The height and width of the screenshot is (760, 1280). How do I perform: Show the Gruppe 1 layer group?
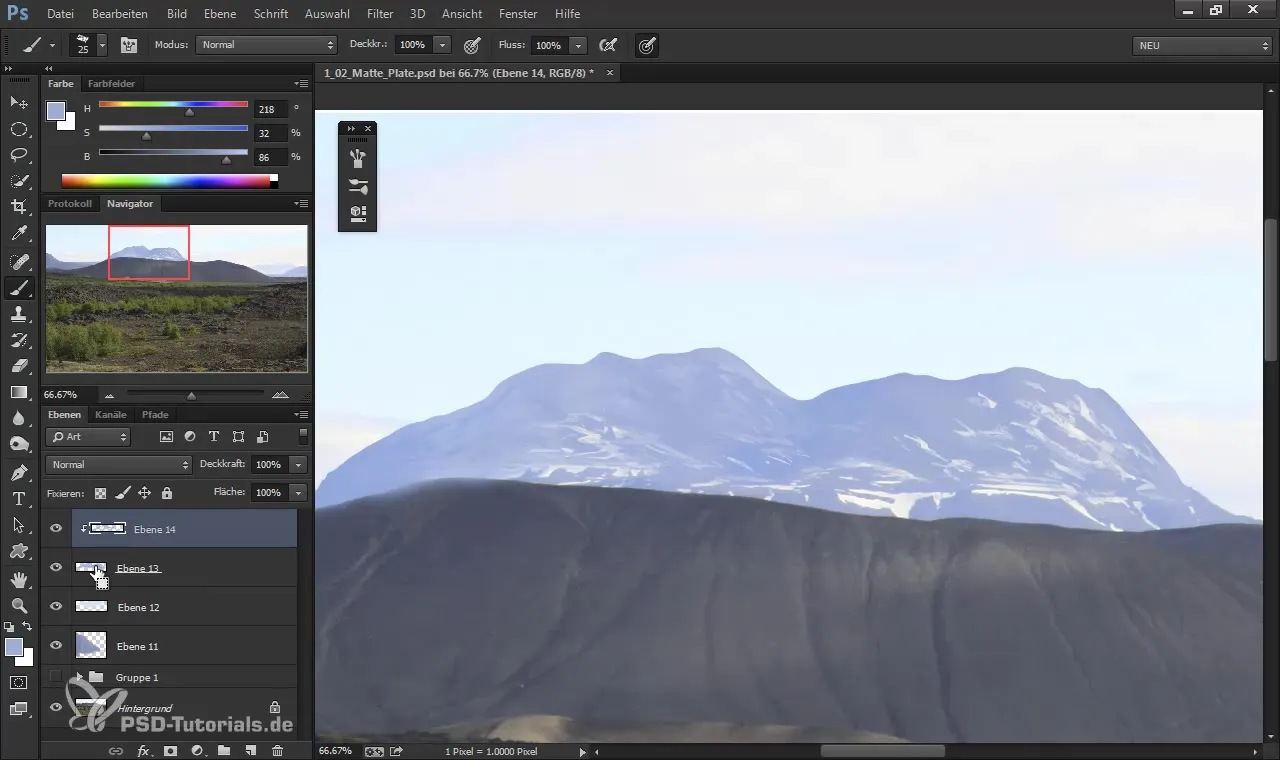click(56, 677)
